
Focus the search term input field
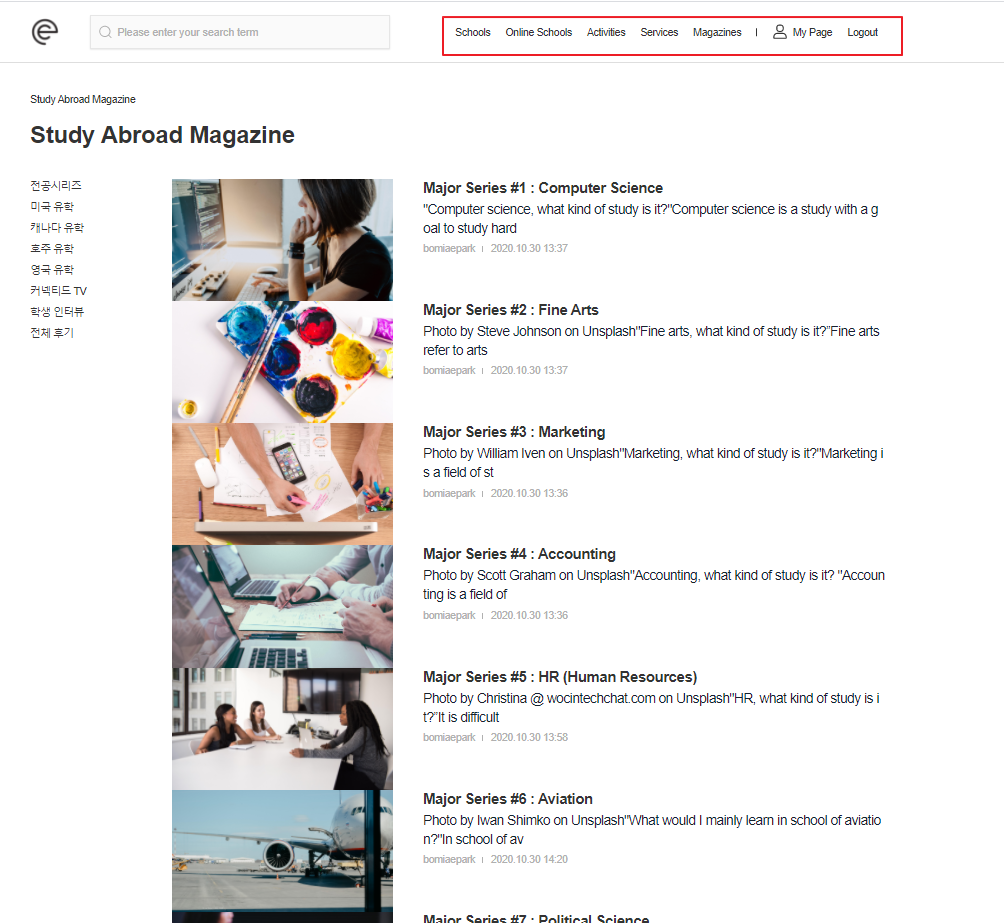point(248,32)
